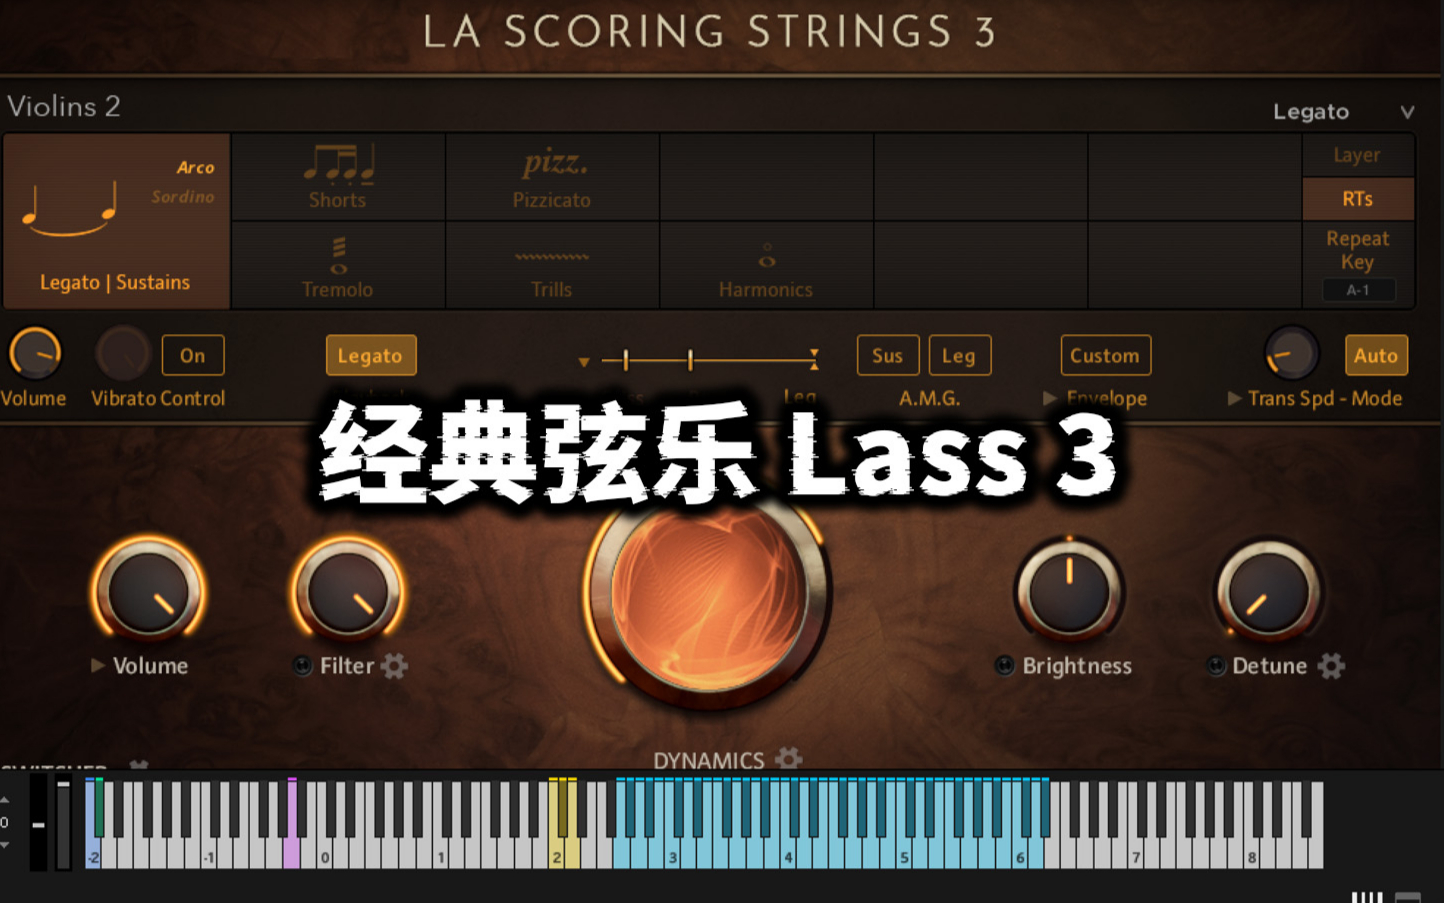This screenshot has height=903, width=1444.
Task: Choose the Tremolo articulation
Action: pos(338,266)
